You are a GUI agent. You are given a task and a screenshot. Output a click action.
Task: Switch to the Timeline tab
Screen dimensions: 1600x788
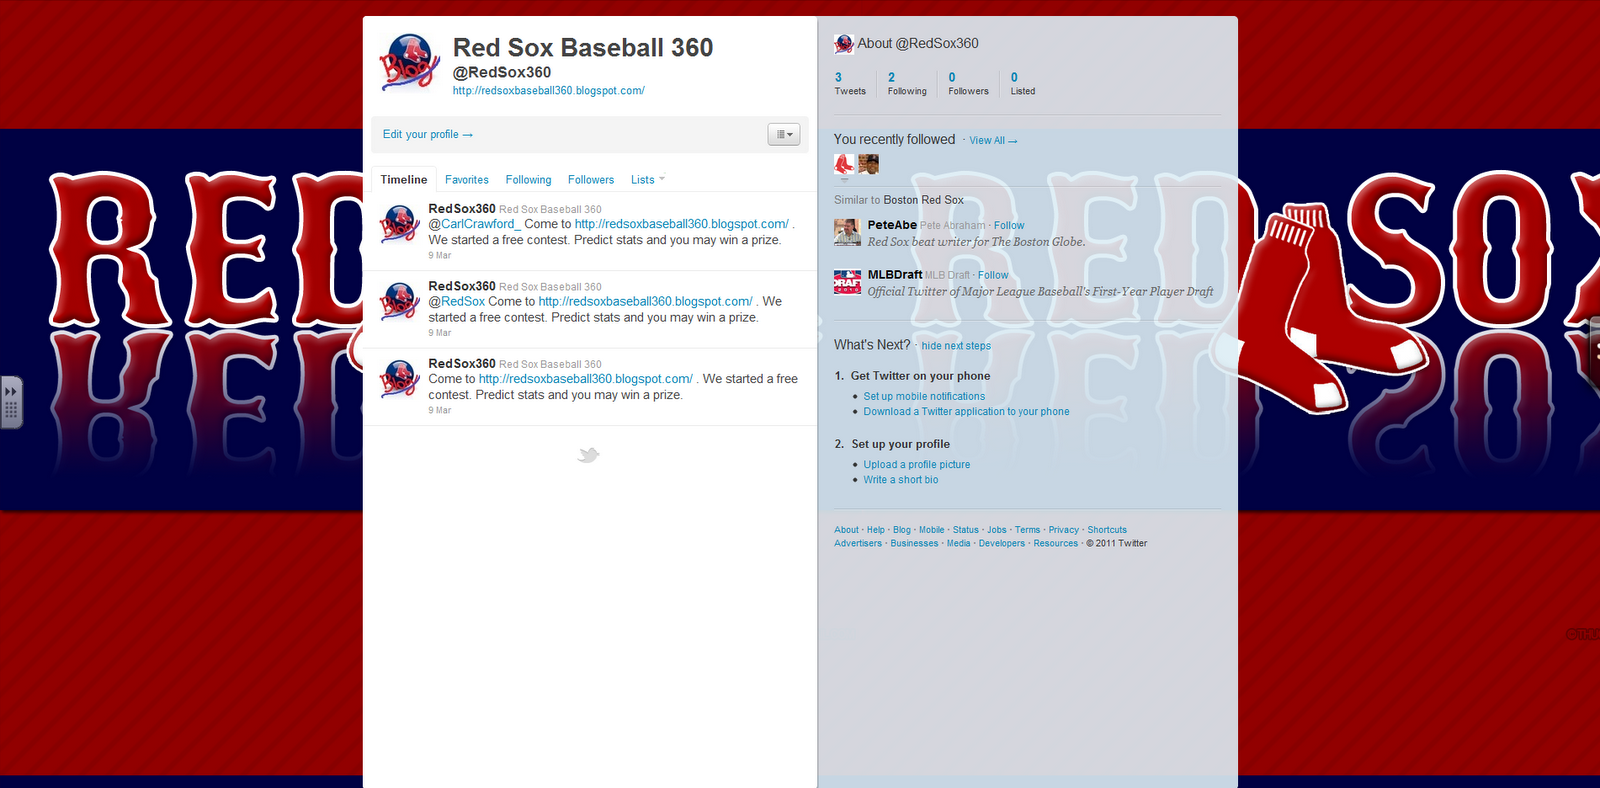click(x=404, y=180)
